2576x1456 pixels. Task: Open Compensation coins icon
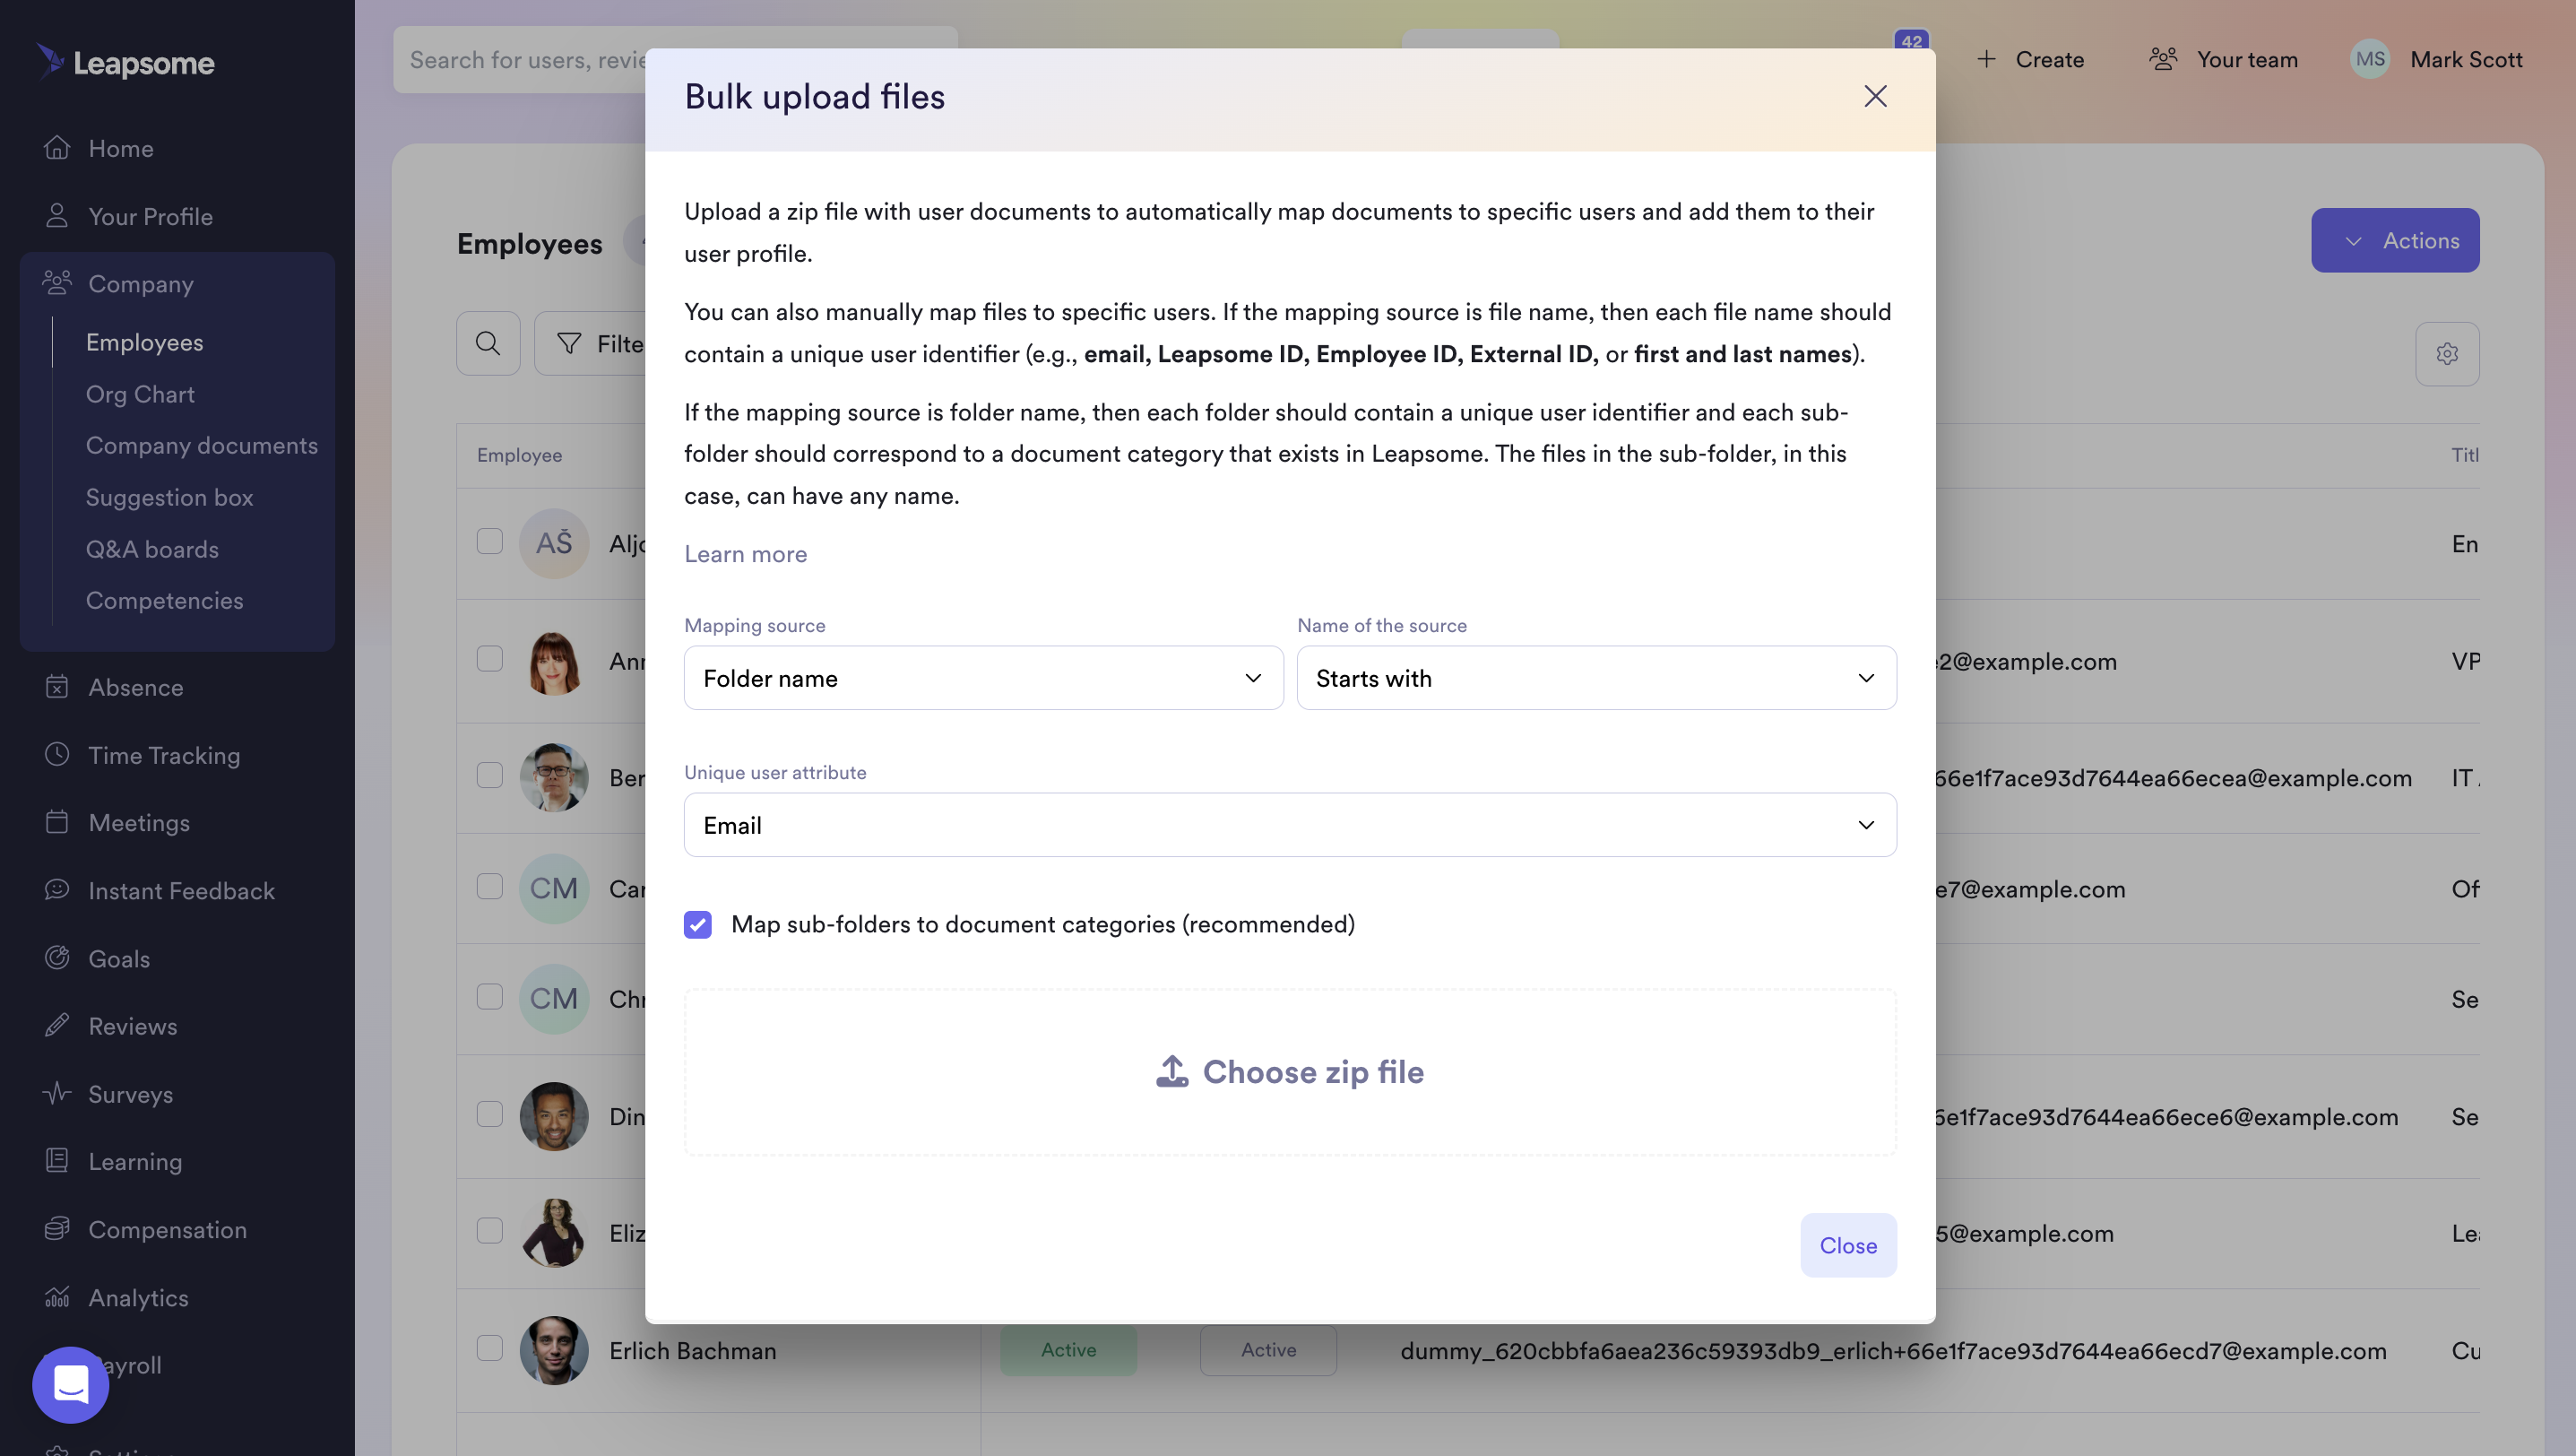[57, 1229]
